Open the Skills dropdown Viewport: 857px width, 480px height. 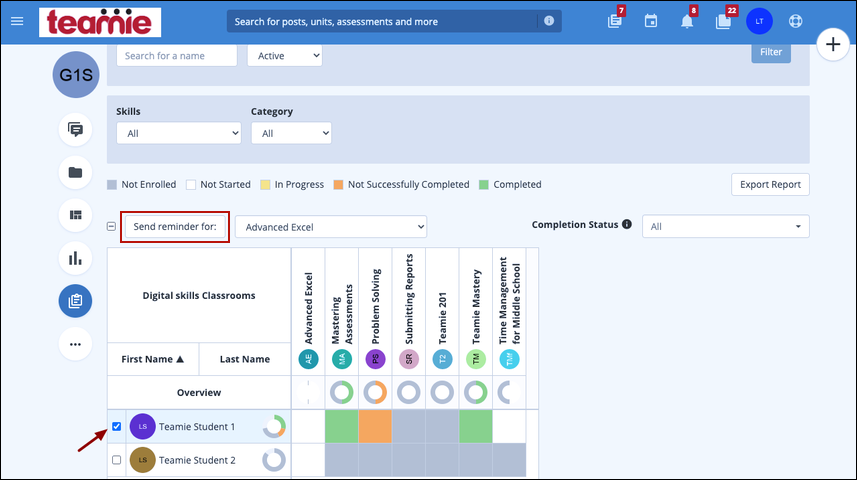click(179, 133)
